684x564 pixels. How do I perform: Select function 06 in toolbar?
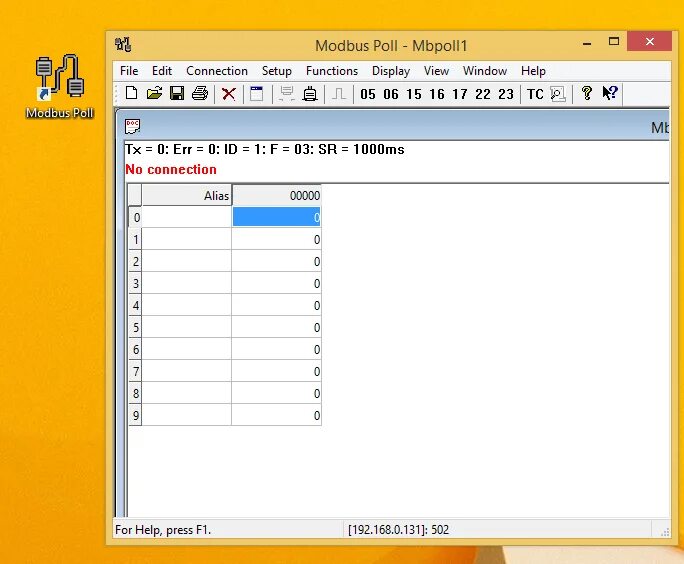coord(391,94)
